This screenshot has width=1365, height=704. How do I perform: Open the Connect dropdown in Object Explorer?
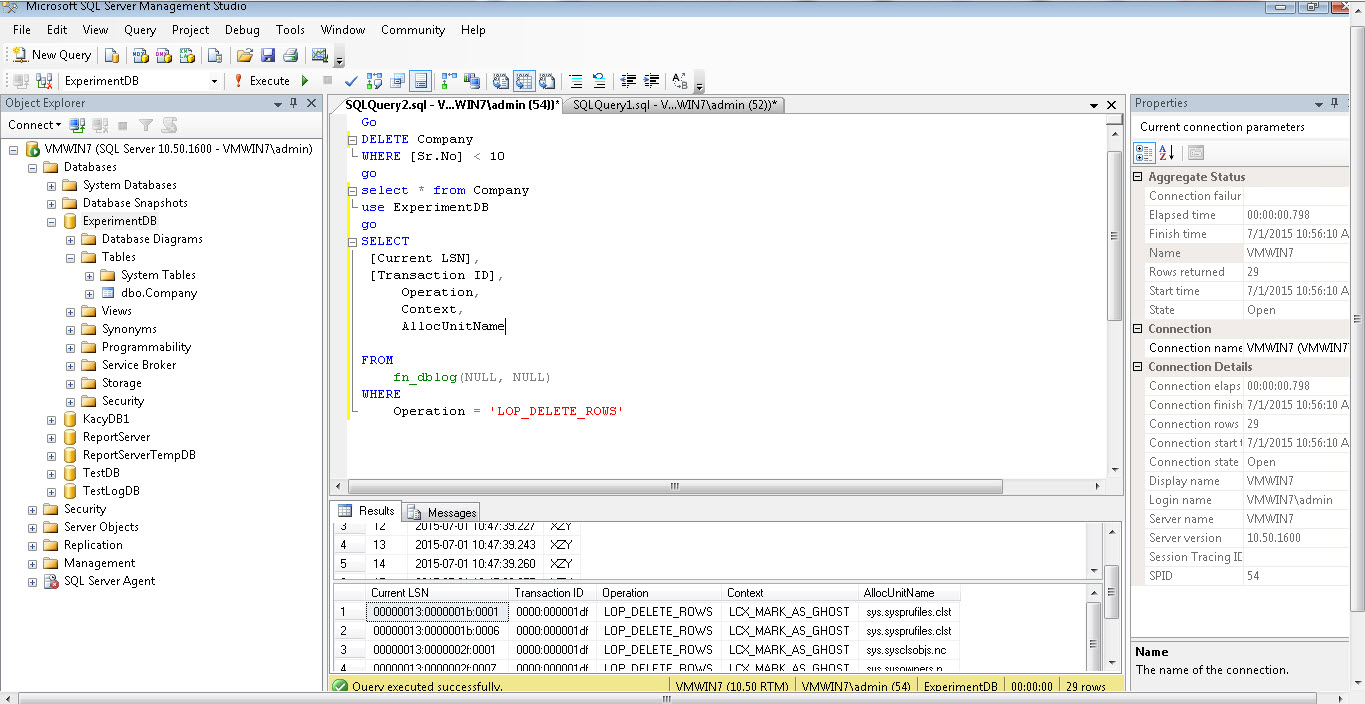click(x=35, y=125)
